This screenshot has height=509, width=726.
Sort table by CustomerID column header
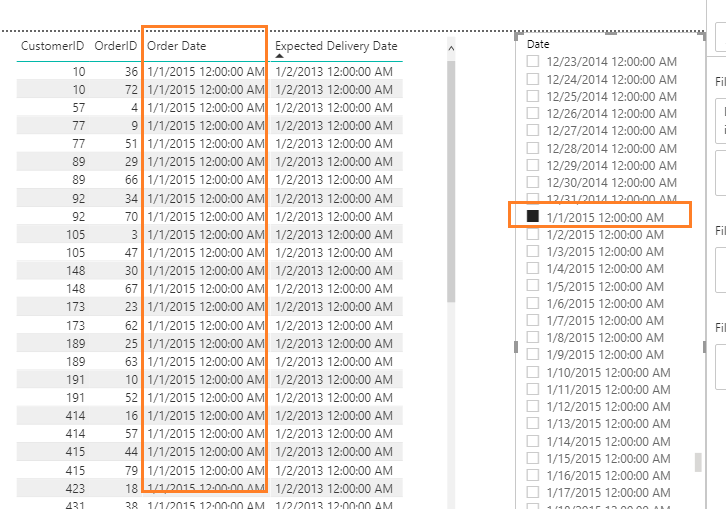(52, 46)
